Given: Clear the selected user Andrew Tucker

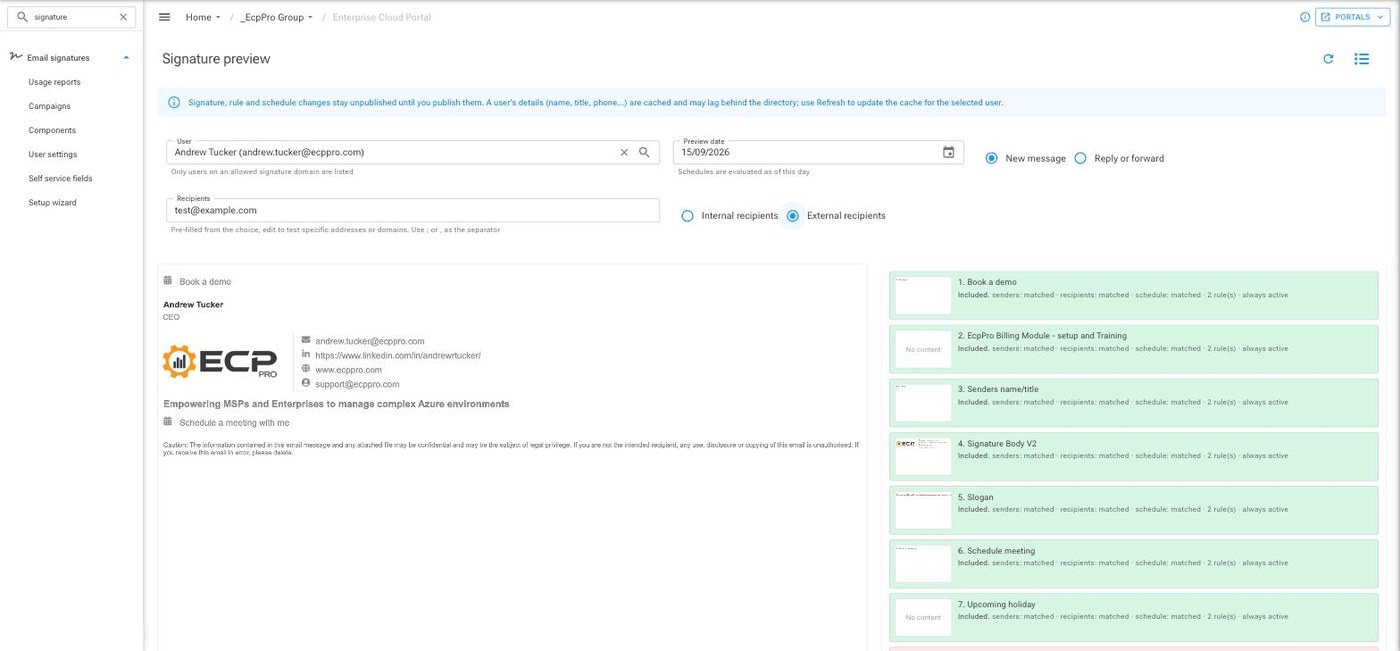Looking at the screenshot, I should click(624, 153).
